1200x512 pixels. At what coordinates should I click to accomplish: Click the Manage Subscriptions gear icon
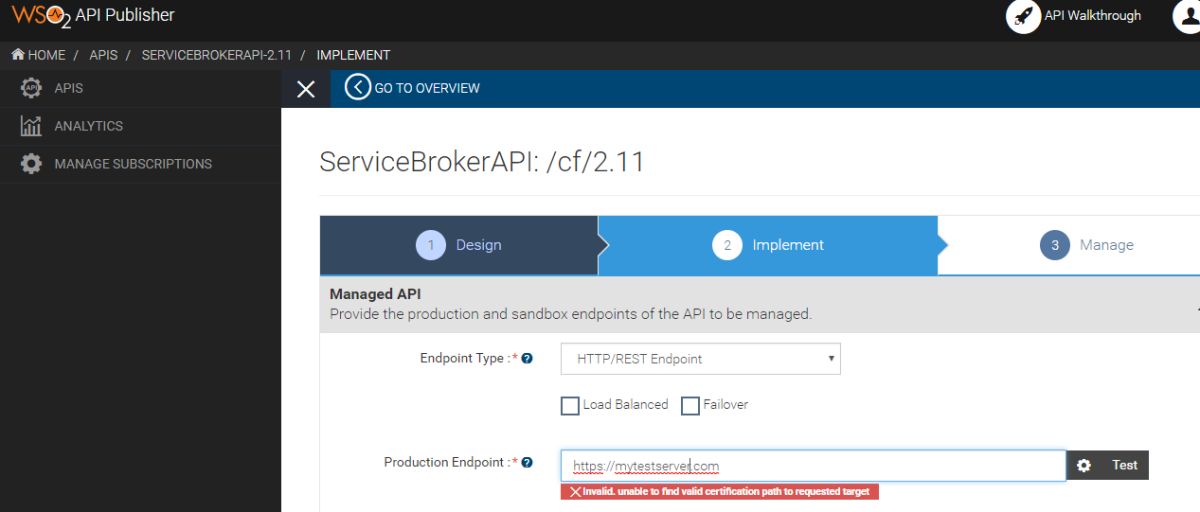click(31, 164)
